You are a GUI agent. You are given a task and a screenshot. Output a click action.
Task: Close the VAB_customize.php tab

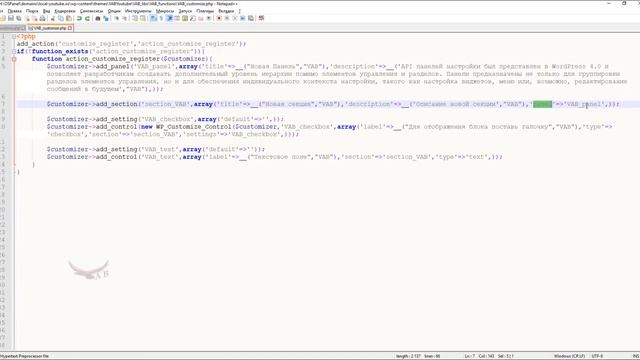coord(70,28)
